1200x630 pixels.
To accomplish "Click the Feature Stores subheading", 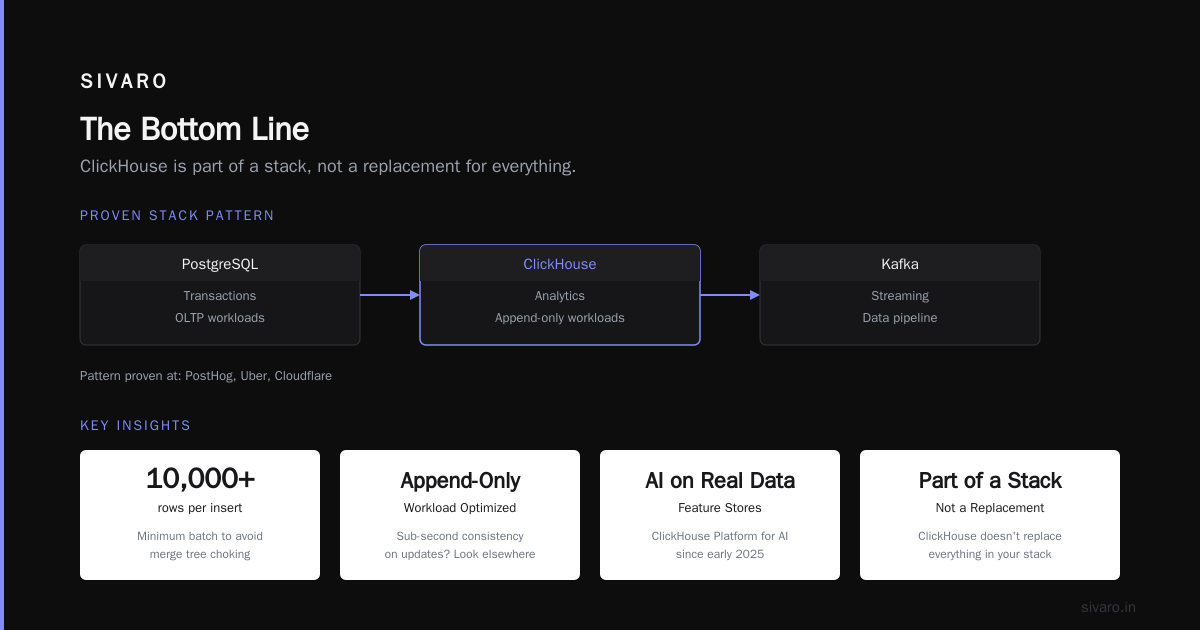I will click(x=720, y=508).
